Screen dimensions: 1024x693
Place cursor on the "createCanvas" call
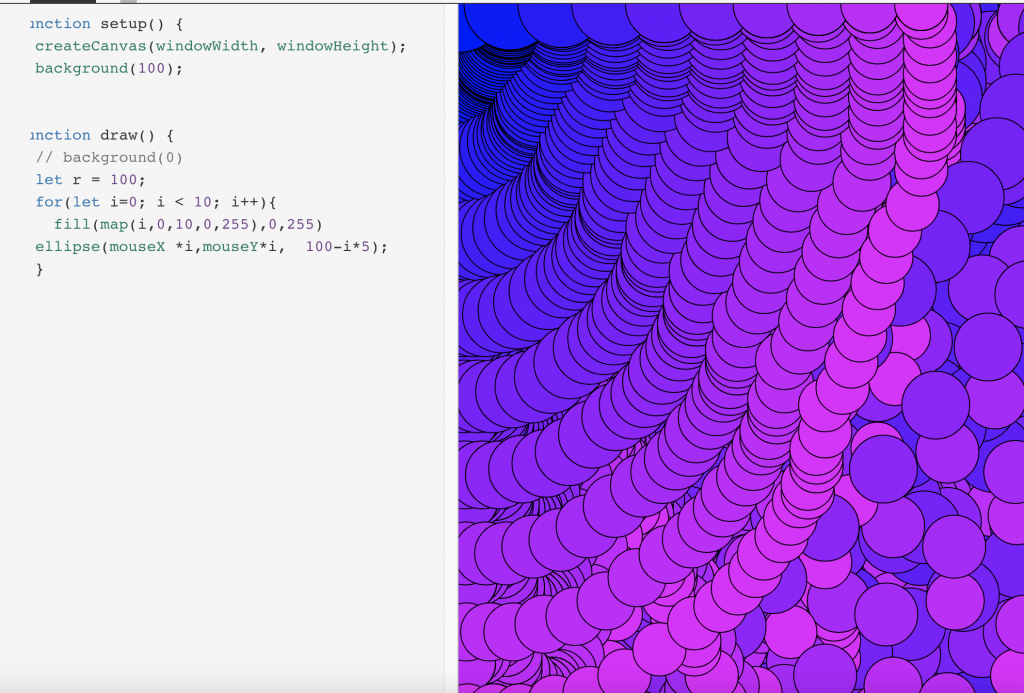(91, 46)
